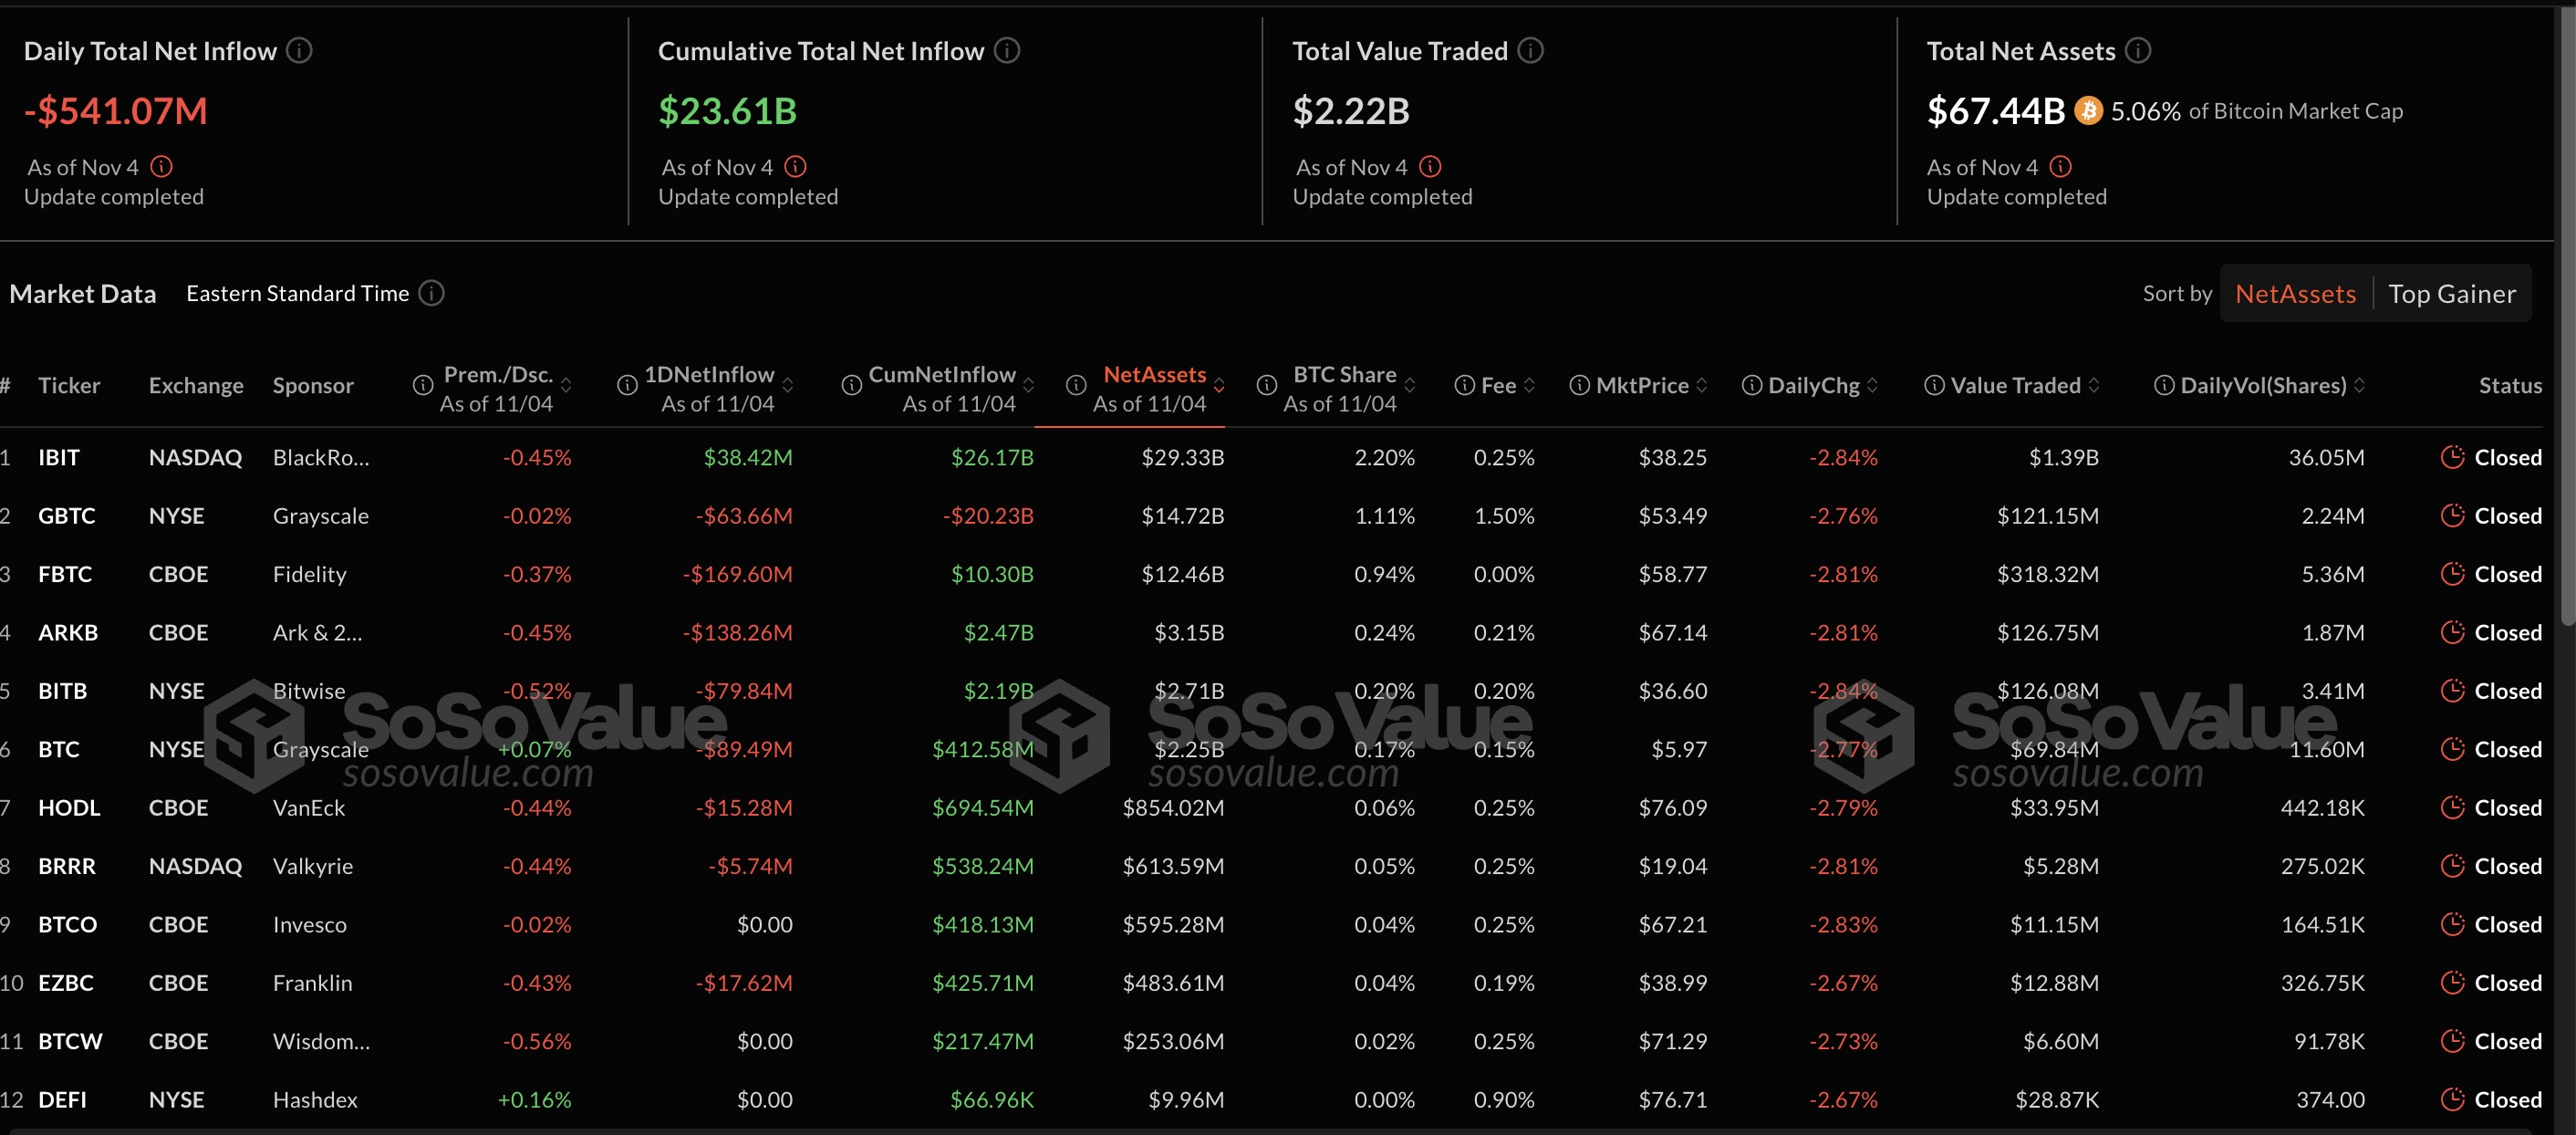Toggle sort arrows on CumNetInflow column
The height and width of the screenshot is (1135, 2576).
pyautogui.click(x=1028, y=386)
